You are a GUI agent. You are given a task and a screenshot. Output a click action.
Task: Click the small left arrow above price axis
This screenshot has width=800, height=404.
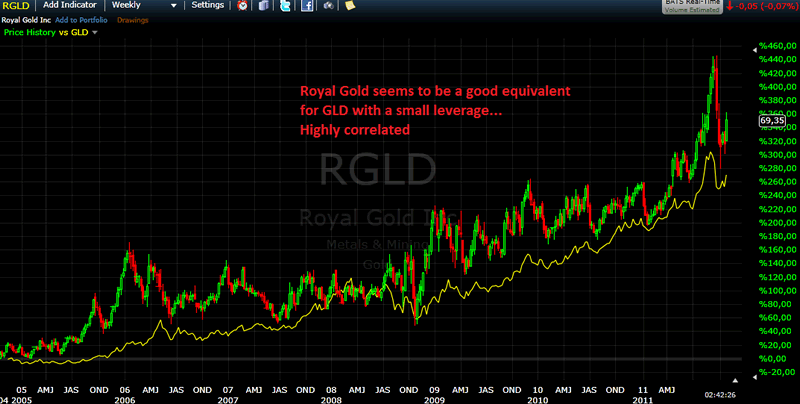tap(755, 50)
